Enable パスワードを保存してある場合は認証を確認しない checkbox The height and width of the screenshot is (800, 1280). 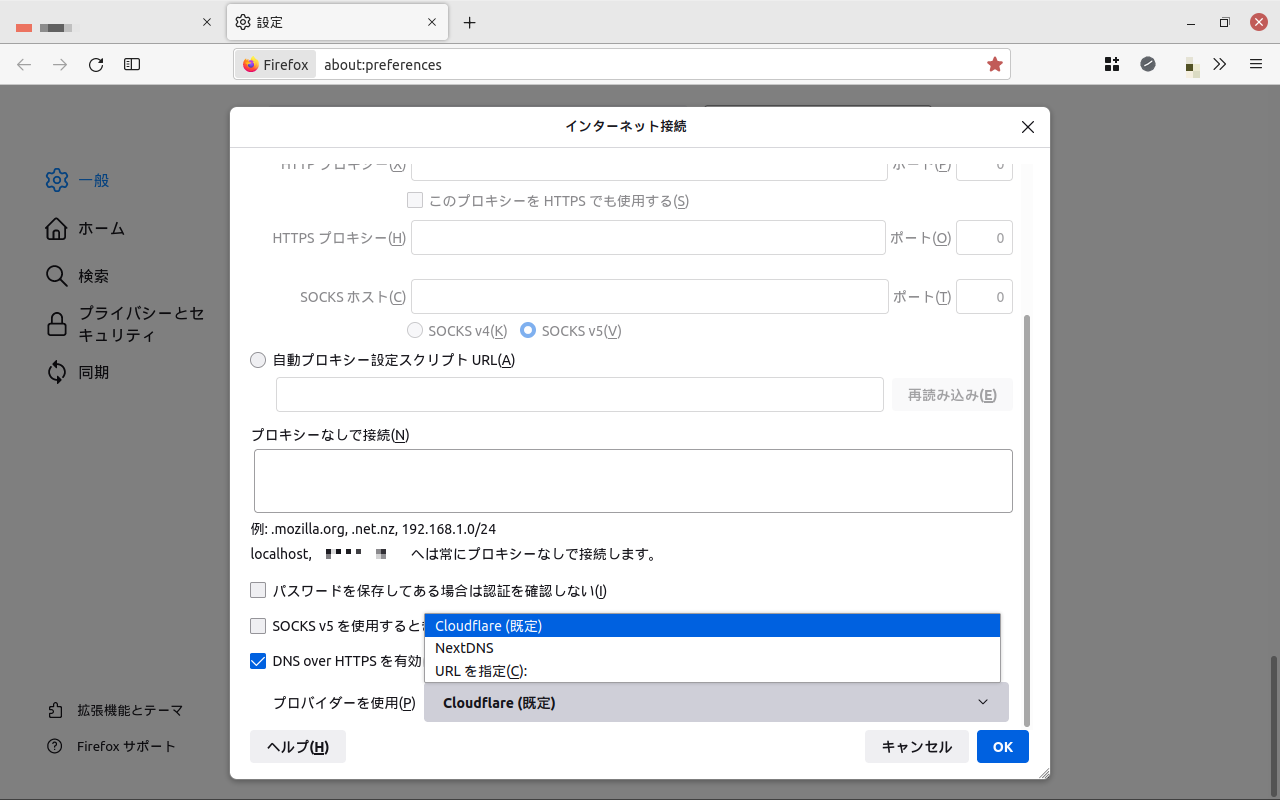click(x=258, y=591)
